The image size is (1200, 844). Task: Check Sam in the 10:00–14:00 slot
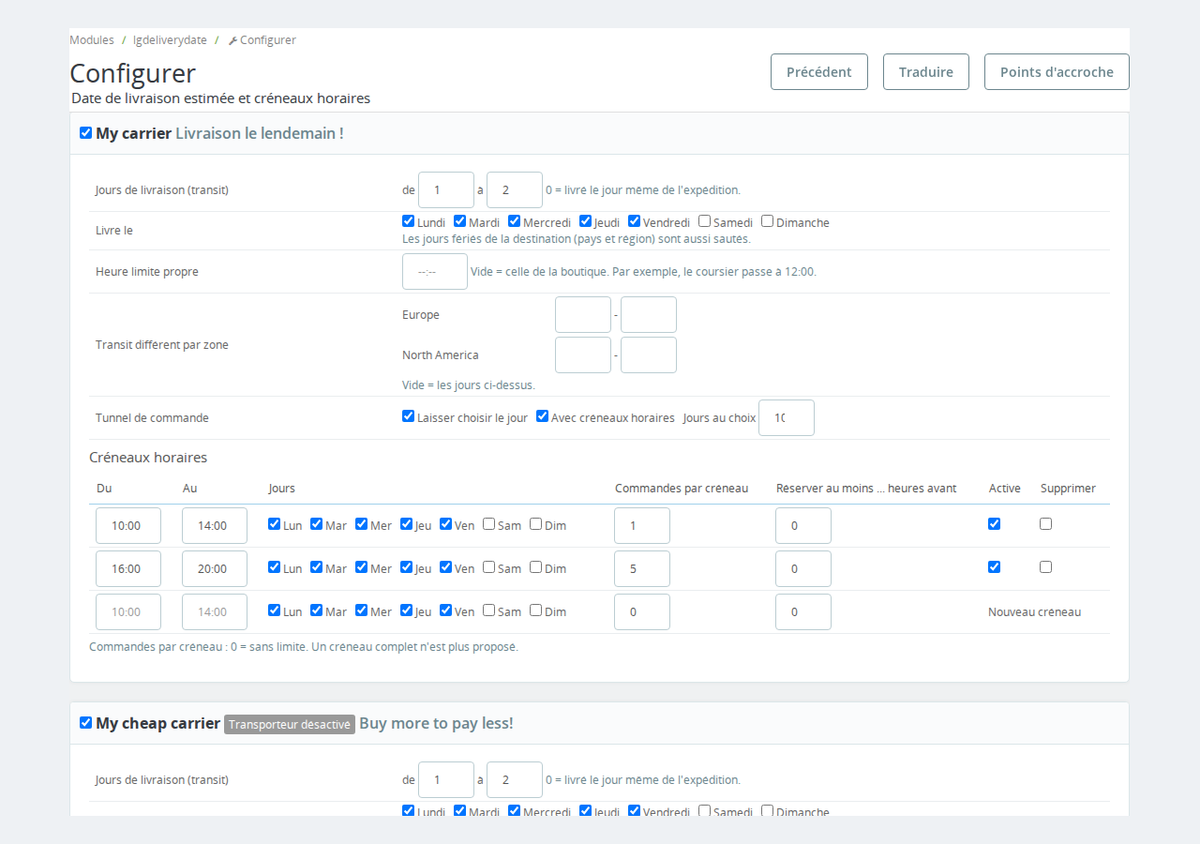[x=489, y=524]
